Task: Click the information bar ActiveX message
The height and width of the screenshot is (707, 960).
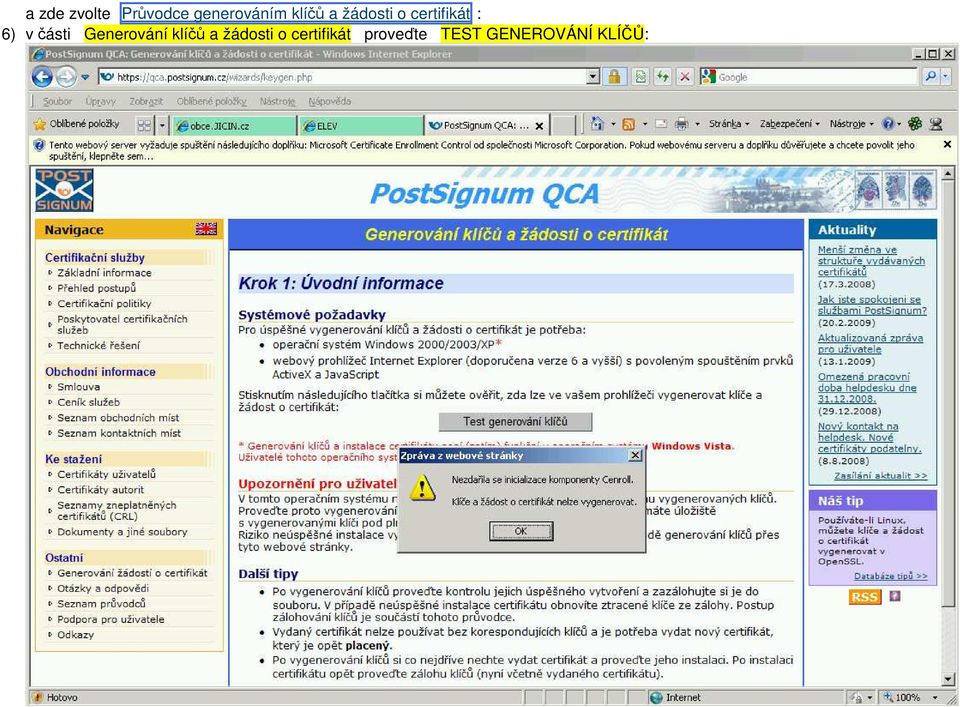Action: pos(481,151)
